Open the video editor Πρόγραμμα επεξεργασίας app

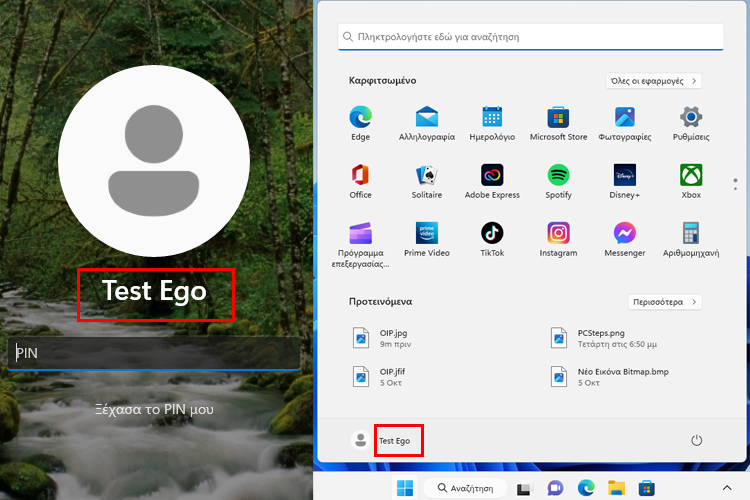(360, 244)
